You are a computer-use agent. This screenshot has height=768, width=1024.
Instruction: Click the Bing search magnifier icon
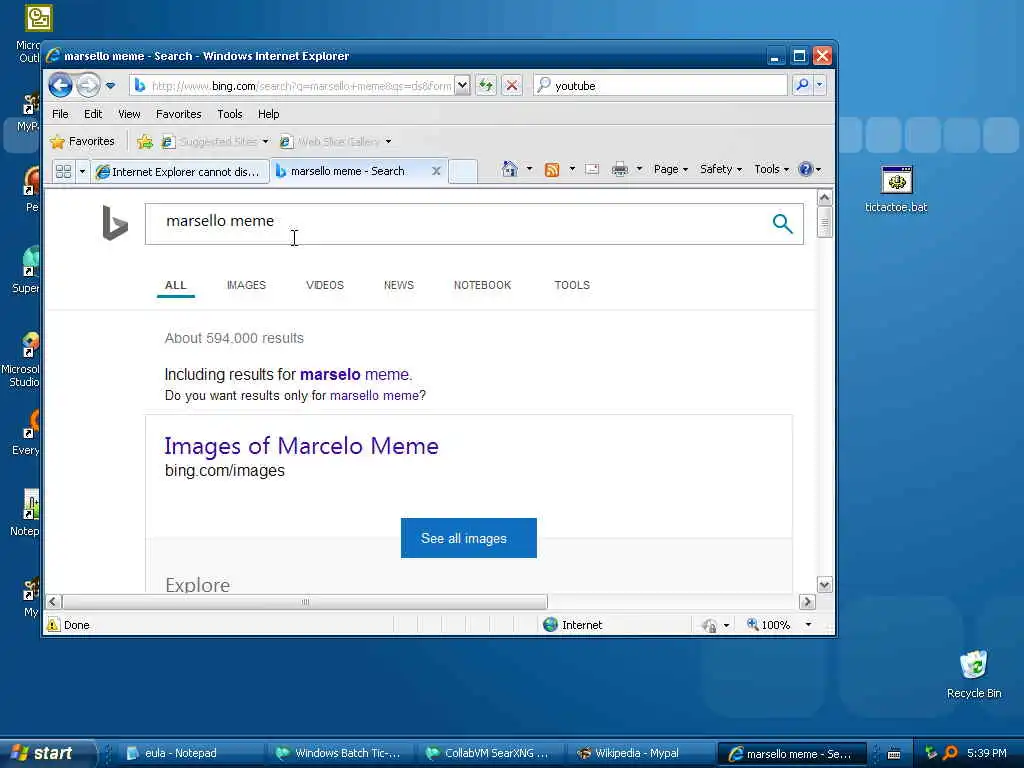(782, 224)
